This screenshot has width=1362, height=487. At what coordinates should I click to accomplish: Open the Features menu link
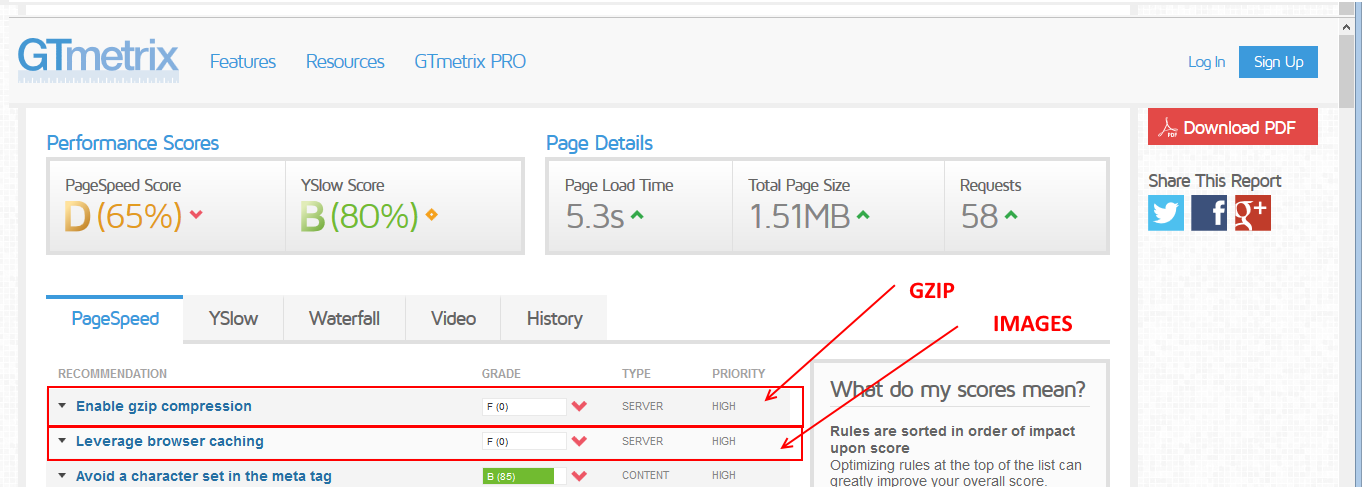coord(243,62)
